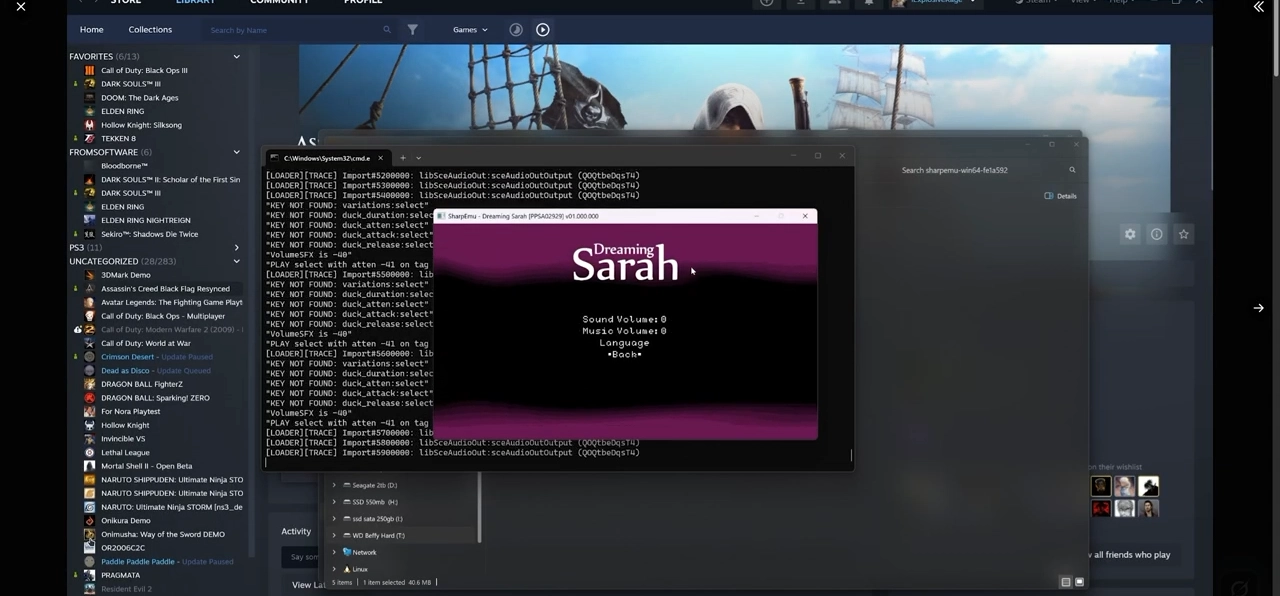Collapse the FAVORITES category
1280x596 pixels.
pyautogui.click(x=237, y=57)
